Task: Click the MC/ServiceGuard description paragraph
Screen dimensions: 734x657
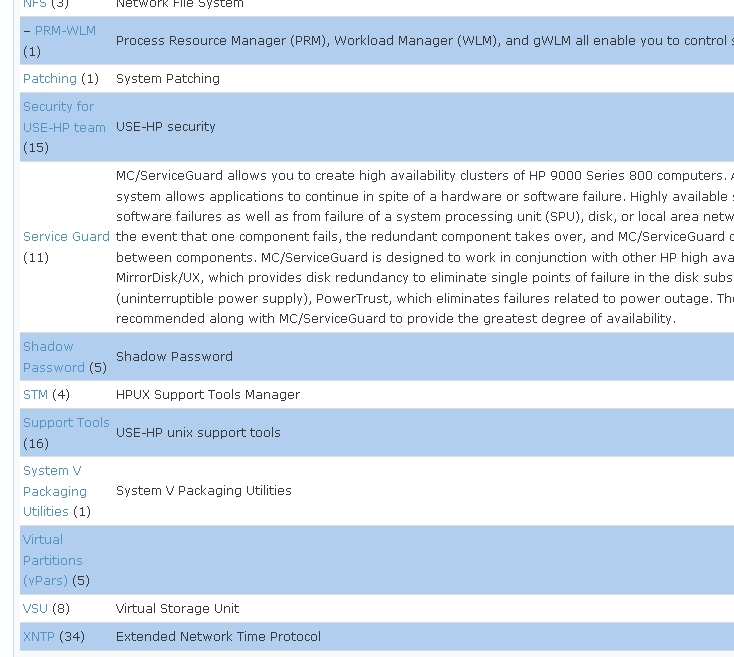Action: click(425, 247)
